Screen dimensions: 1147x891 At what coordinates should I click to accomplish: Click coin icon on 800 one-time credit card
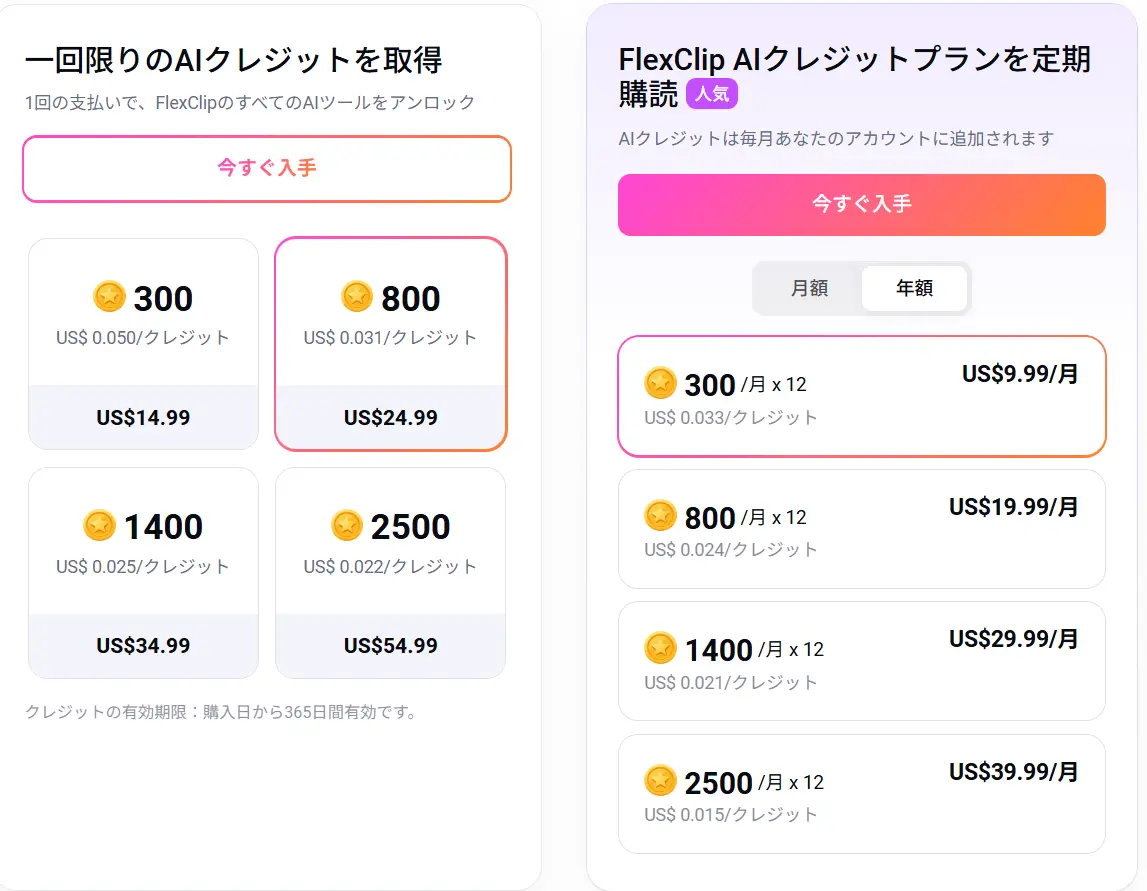coord(357,296)
